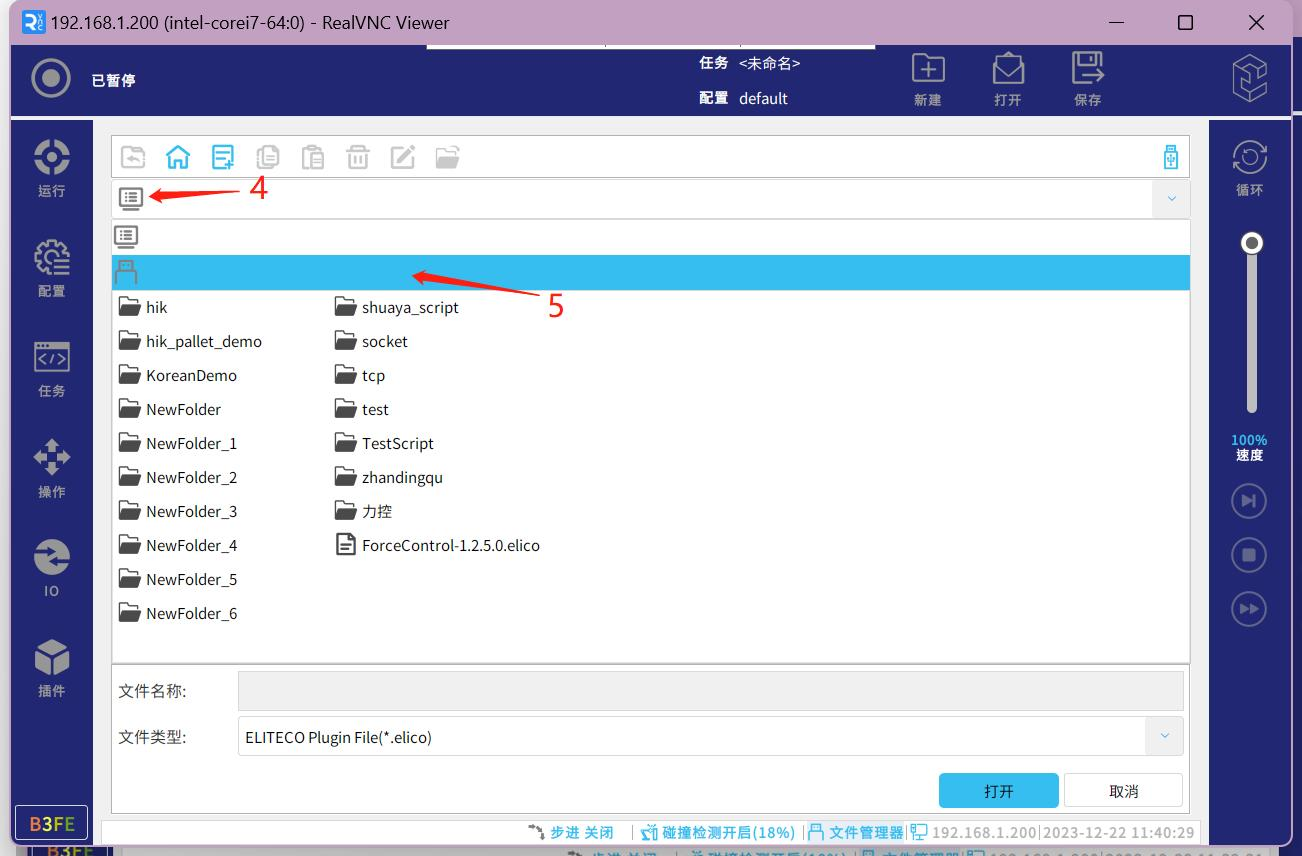1302x856 pixels.
Task: Click the 打开 (Open) blue button
Action: point(998,791)
